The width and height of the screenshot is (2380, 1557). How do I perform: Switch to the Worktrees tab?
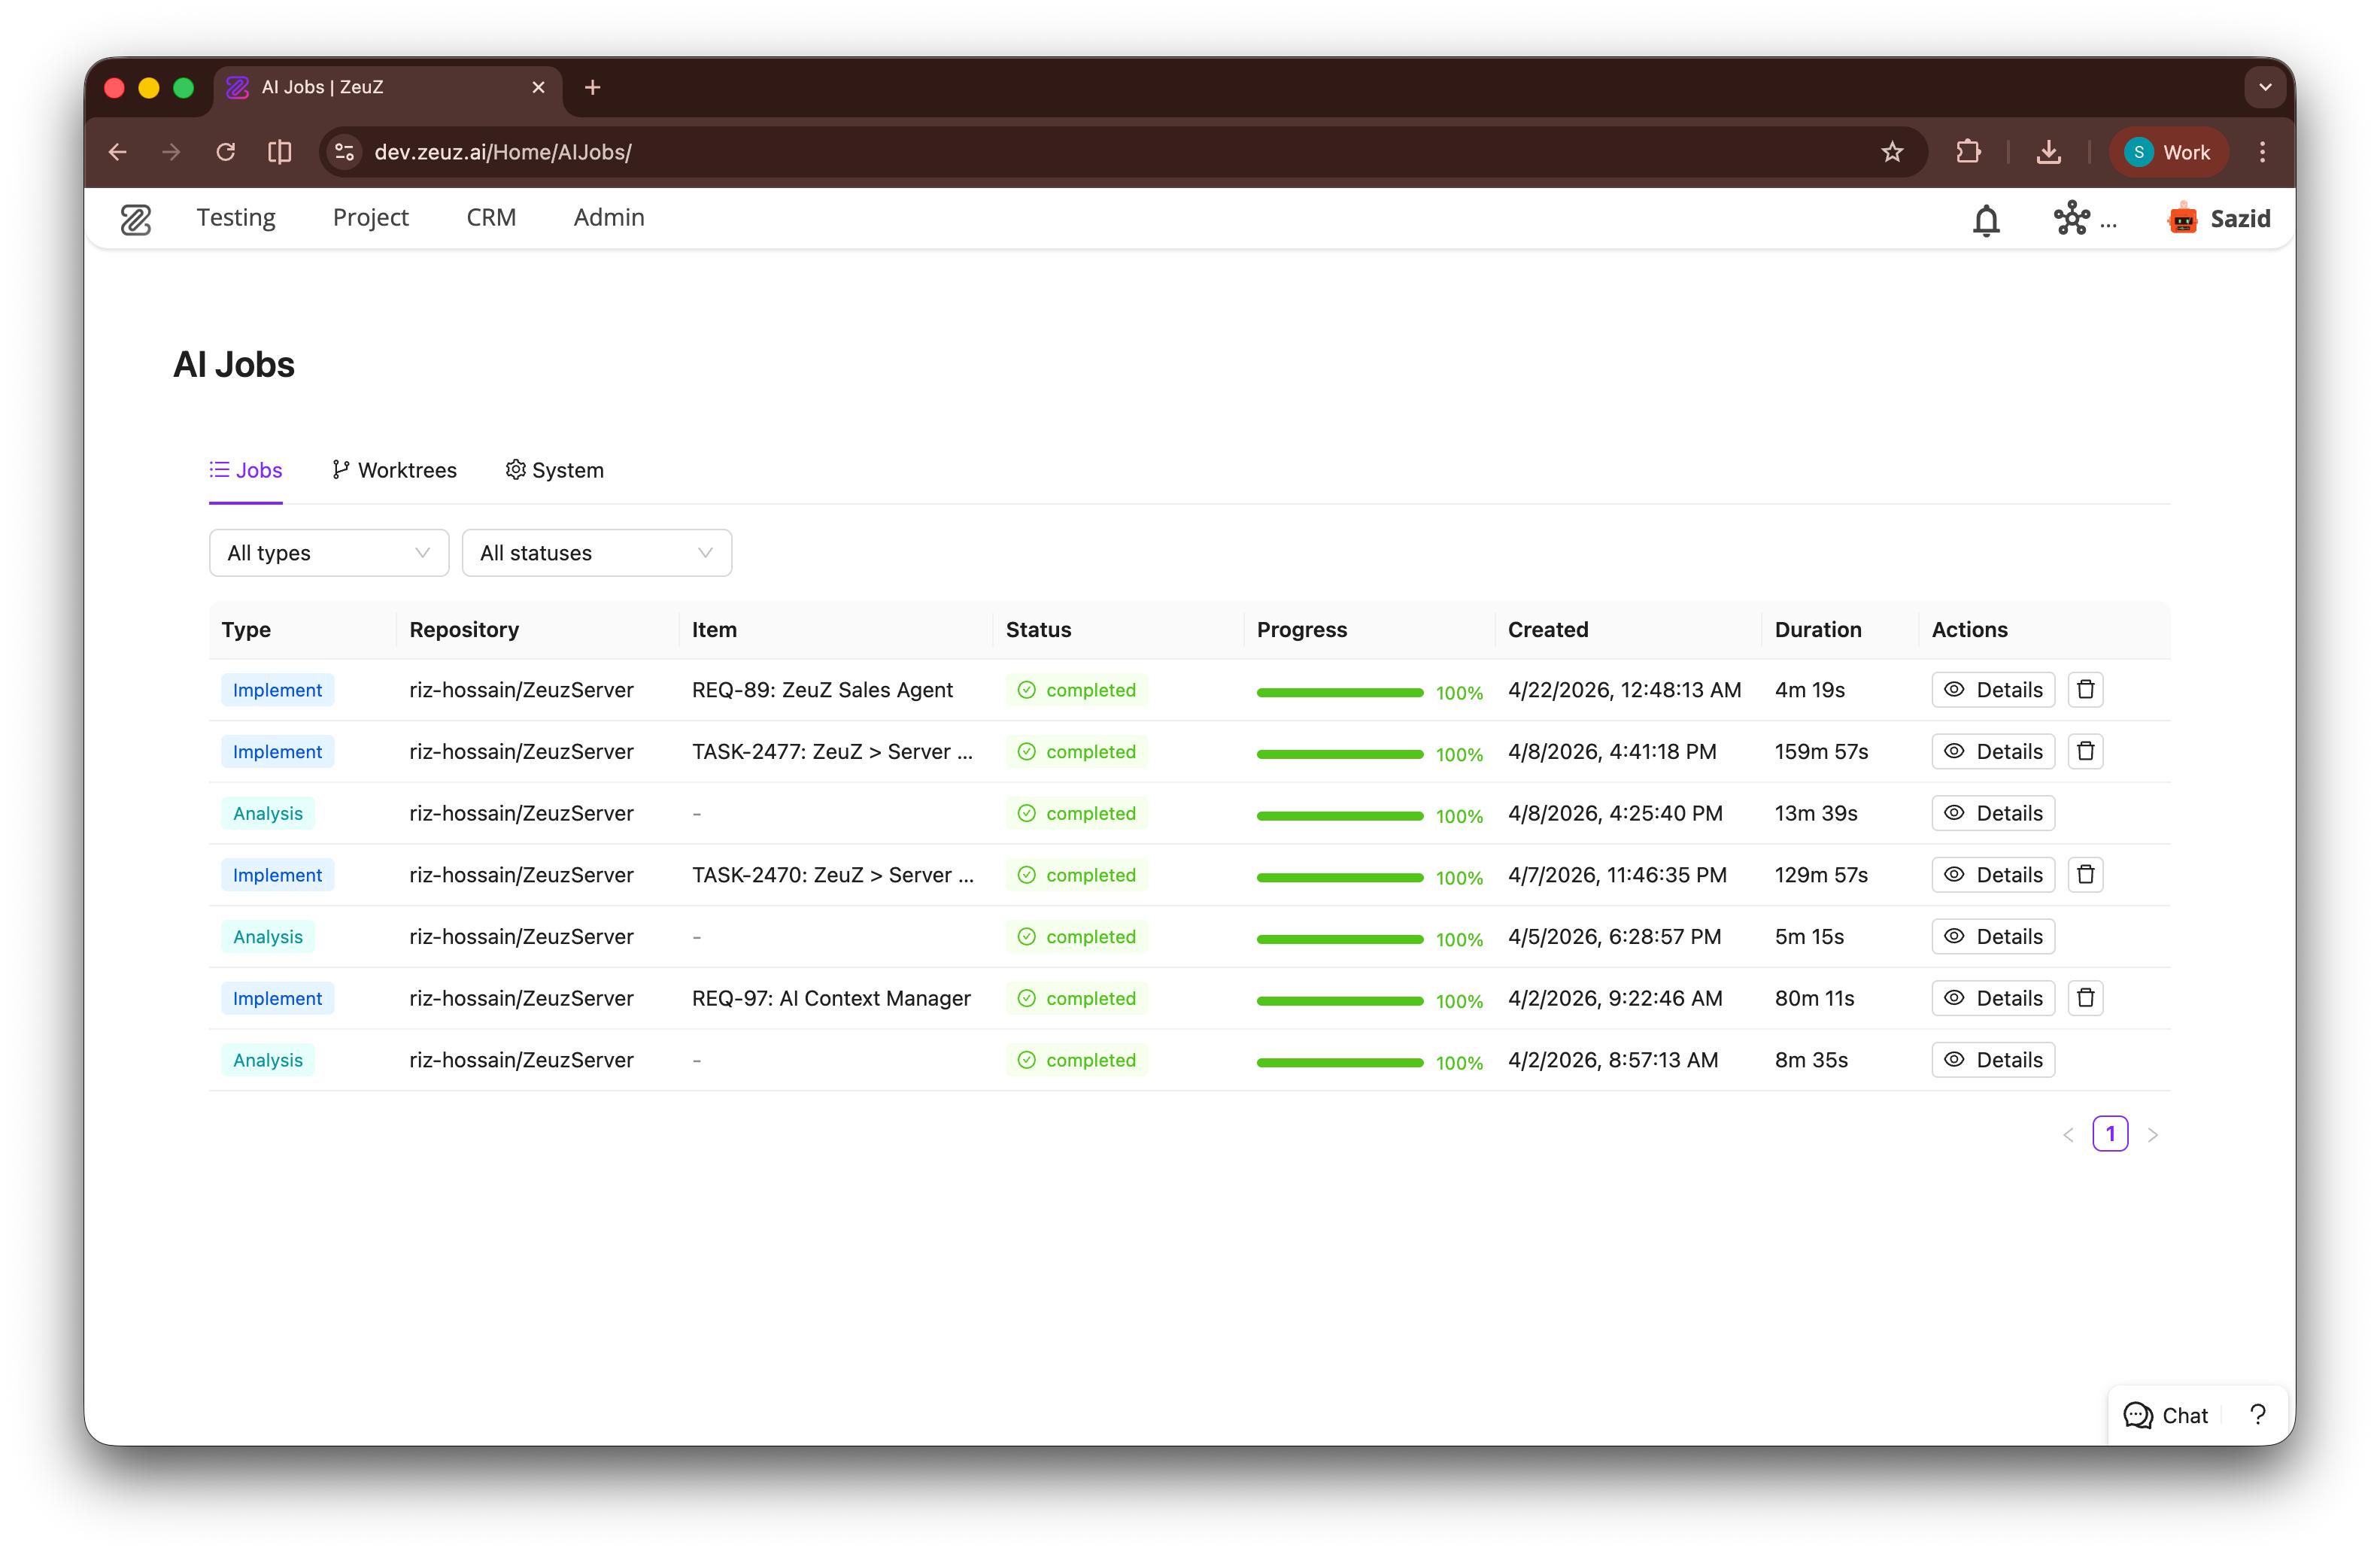(x=394, y=470)
